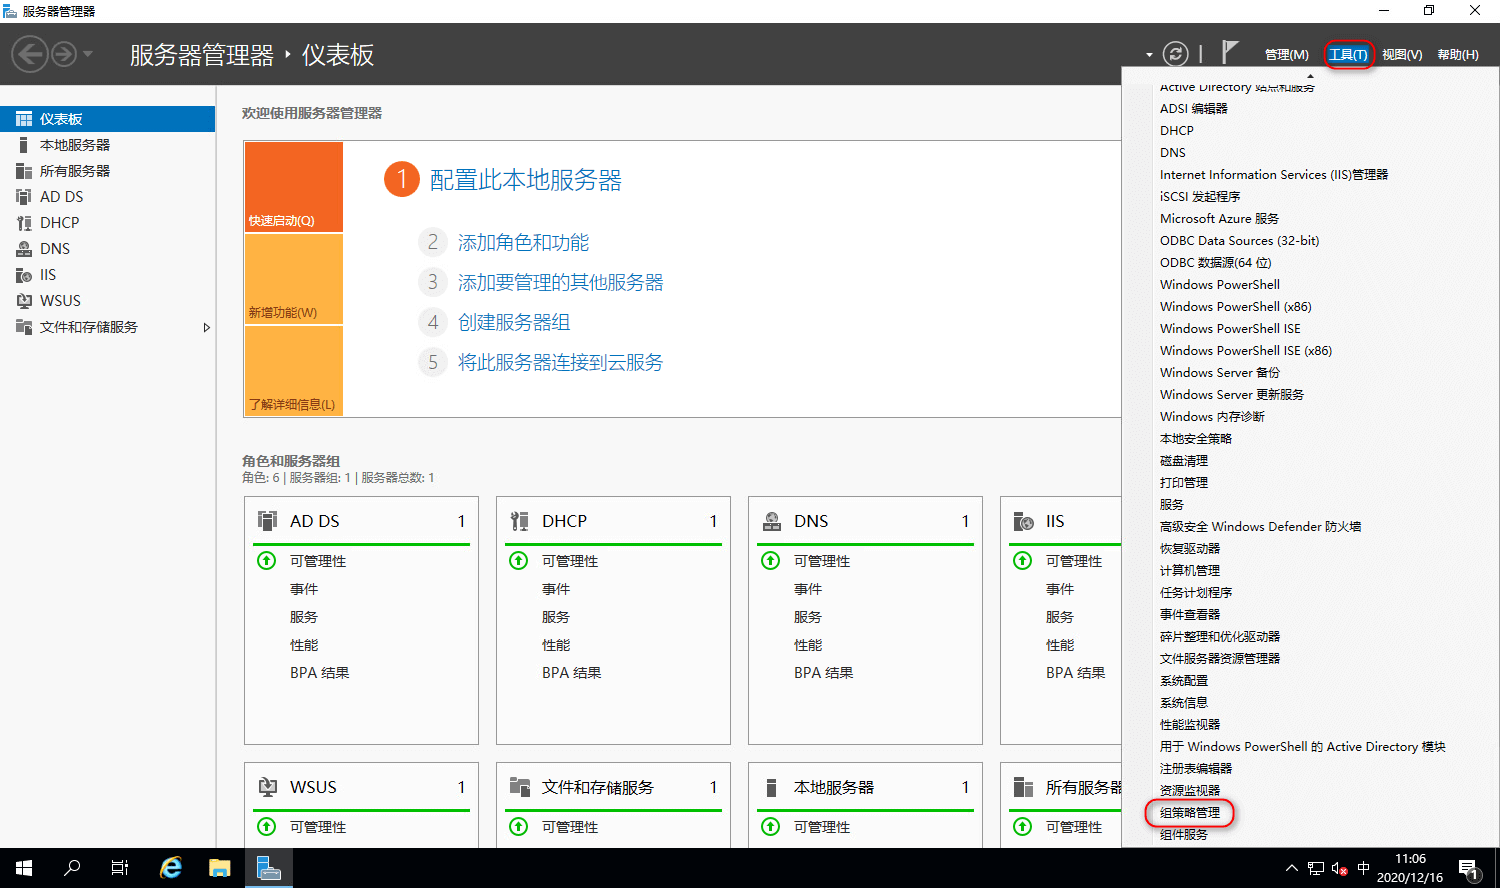Click 服务 in the DHCP tile

(x=556, y=617)
